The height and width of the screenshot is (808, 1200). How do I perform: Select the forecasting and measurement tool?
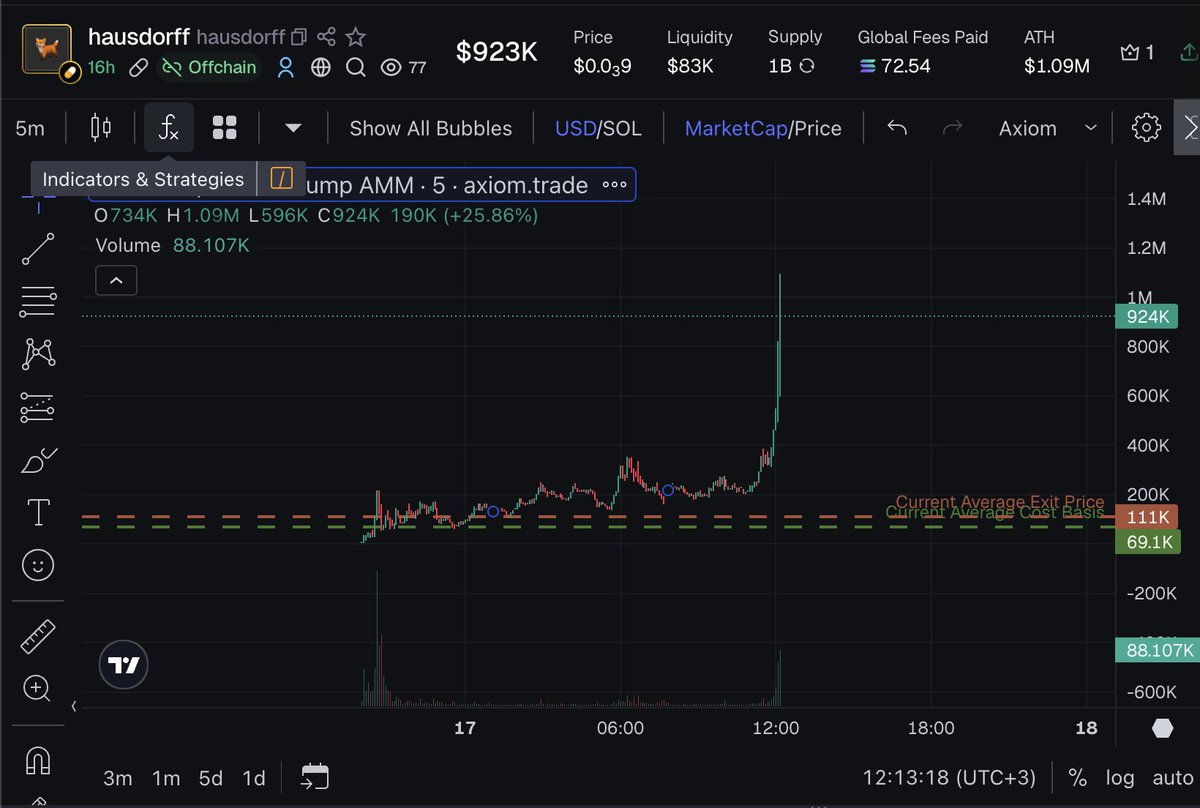point(38,407)
